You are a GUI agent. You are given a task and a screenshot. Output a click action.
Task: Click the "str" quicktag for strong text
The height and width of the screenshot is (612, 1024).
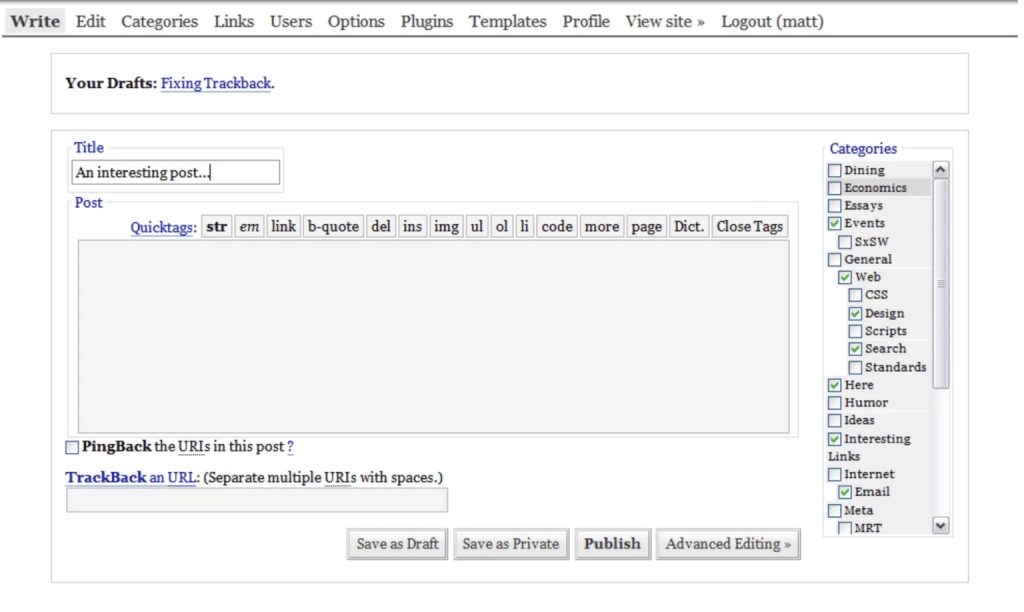click(216, 226)
